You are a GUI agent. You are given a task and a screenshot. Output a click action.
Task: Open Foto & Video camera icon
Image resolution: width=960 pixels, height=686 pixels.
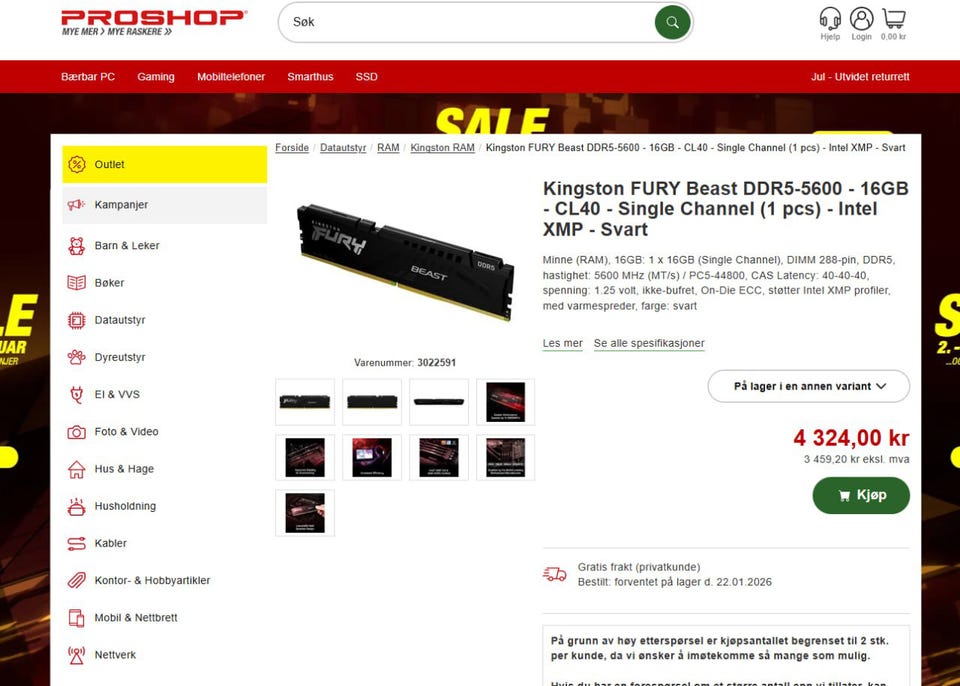[x=77, y=432]
